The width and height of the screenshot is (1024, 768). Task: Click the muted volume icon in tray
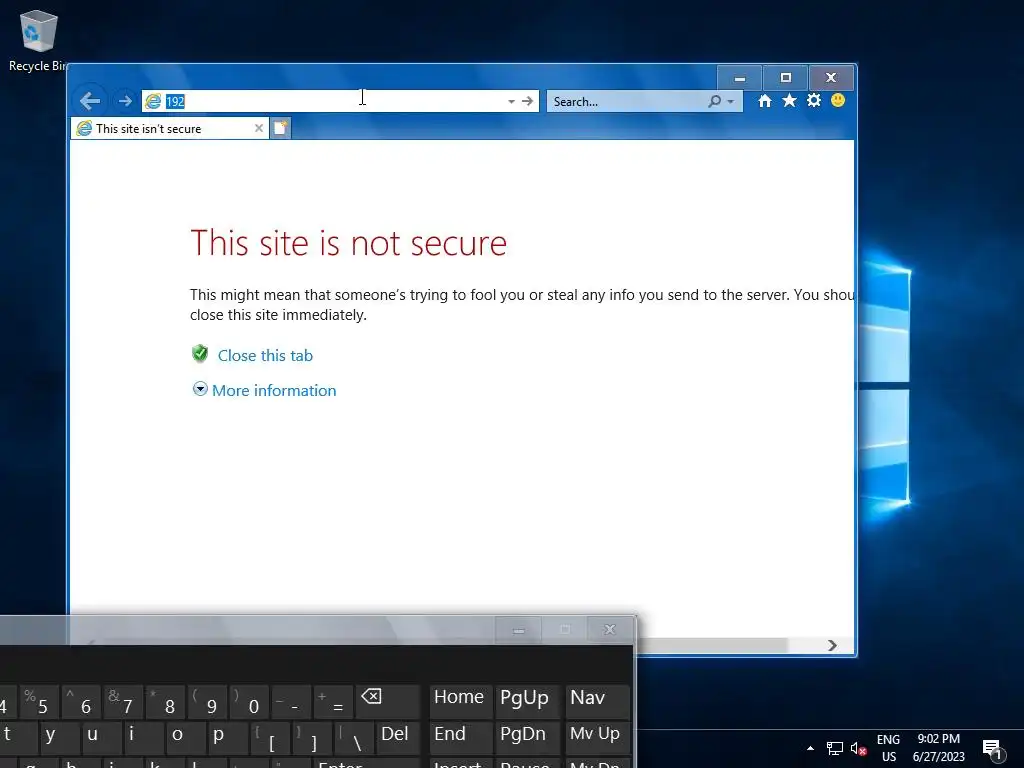pos(858,748)
